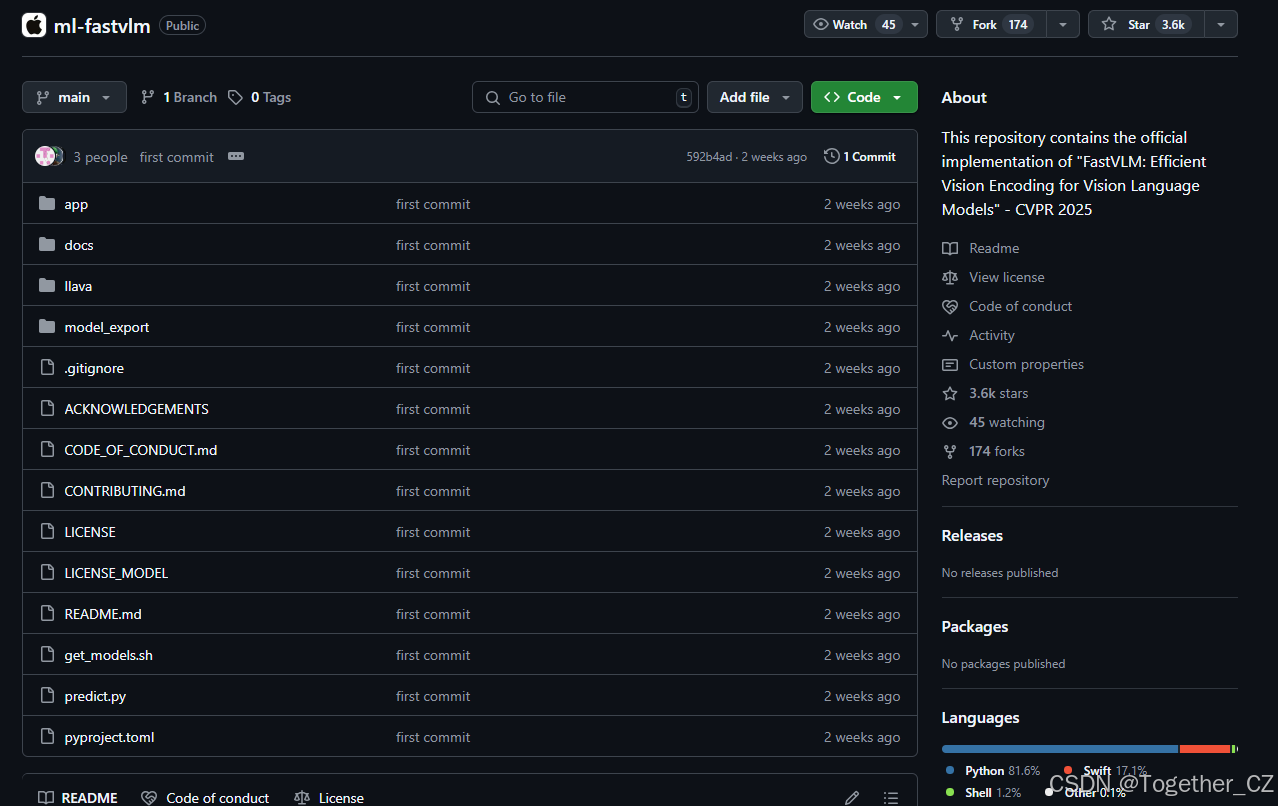This screenshot has width=1278, height=806.
Task: Open the View license link in About
Action: point(1006,277)
